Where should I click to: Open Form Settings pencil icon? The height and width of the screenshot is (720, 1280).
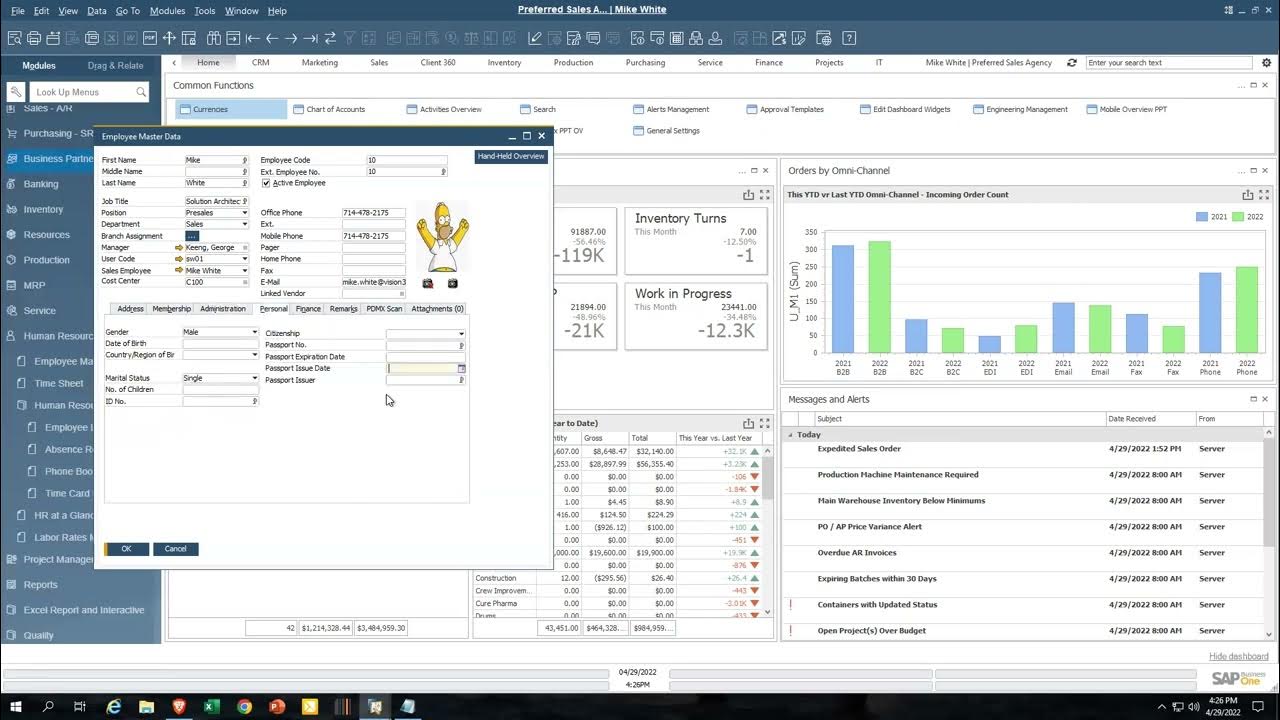pos(535,38)
